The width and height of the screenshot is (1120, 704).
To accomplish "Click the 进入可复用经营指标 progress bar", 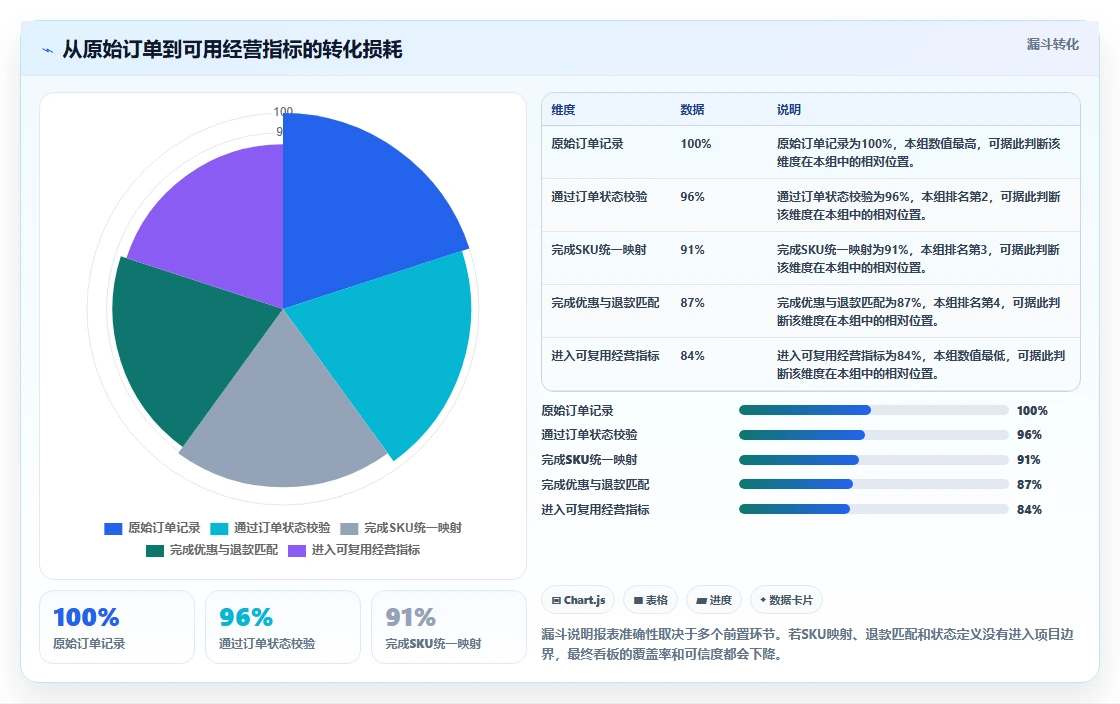I will coord(874,509).
